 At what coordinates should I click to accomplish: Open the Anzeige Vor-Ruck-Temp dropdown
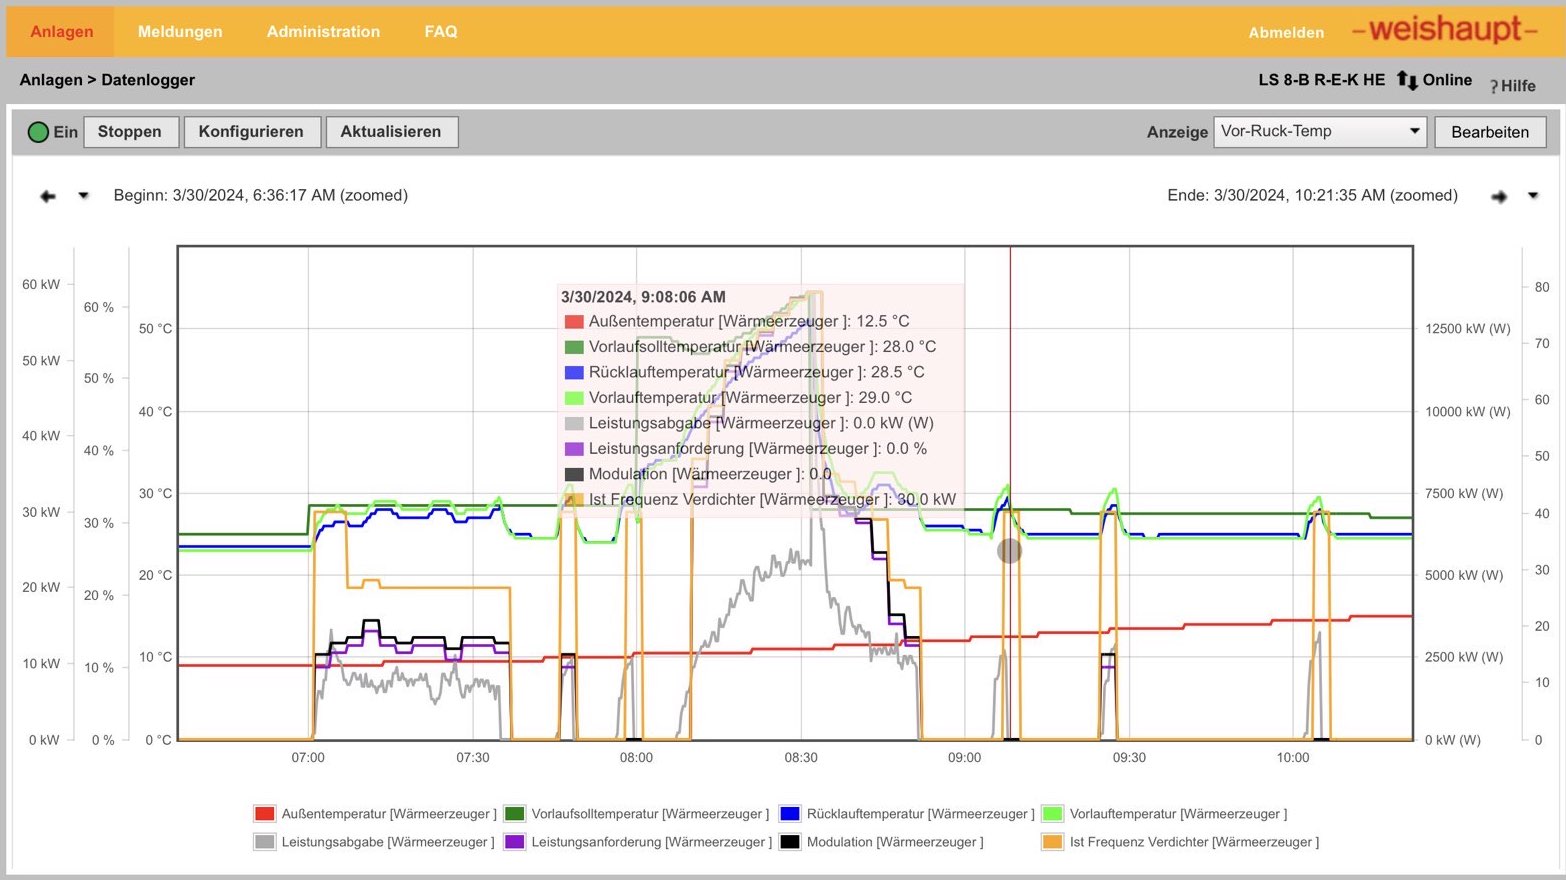(x=1320, y=132)
